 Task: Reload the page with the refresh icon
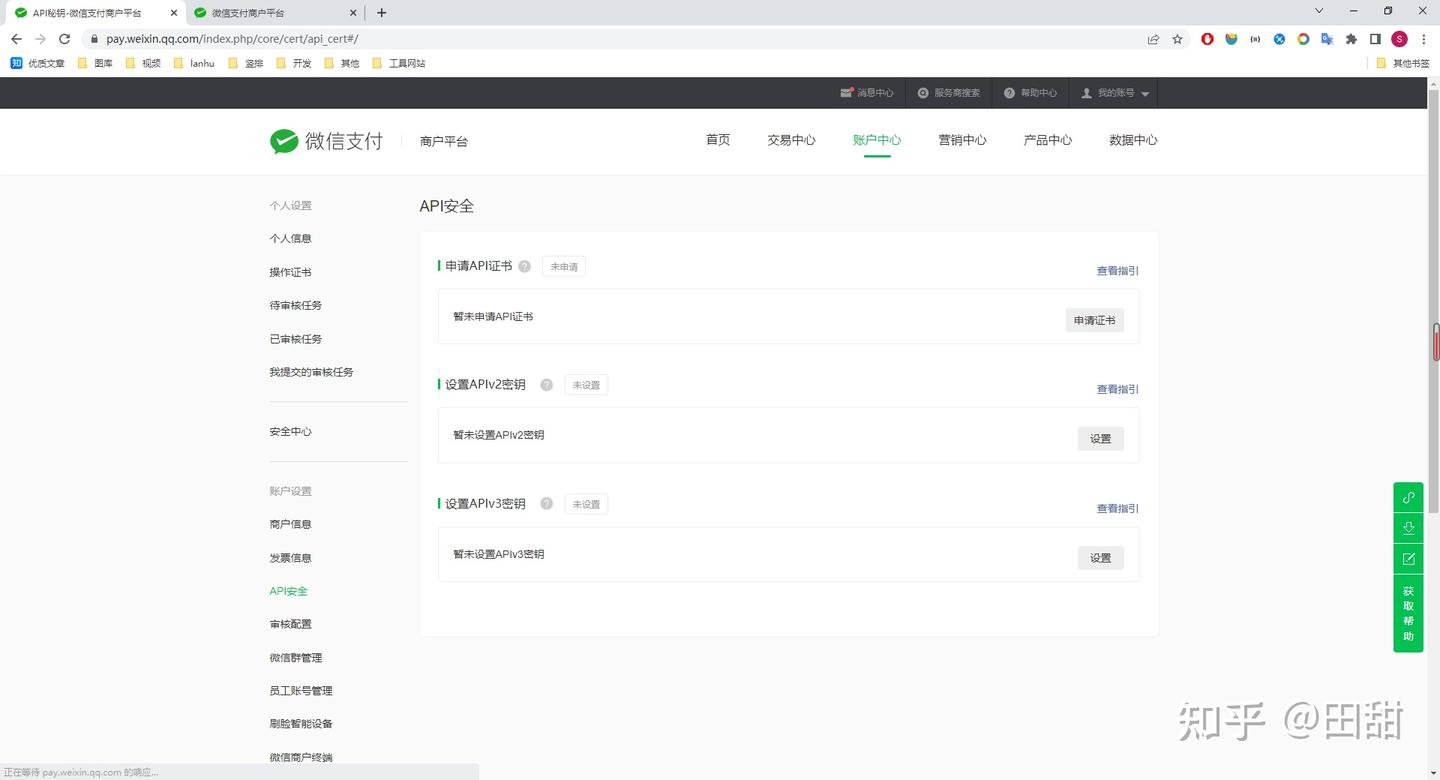coord(64,39)
